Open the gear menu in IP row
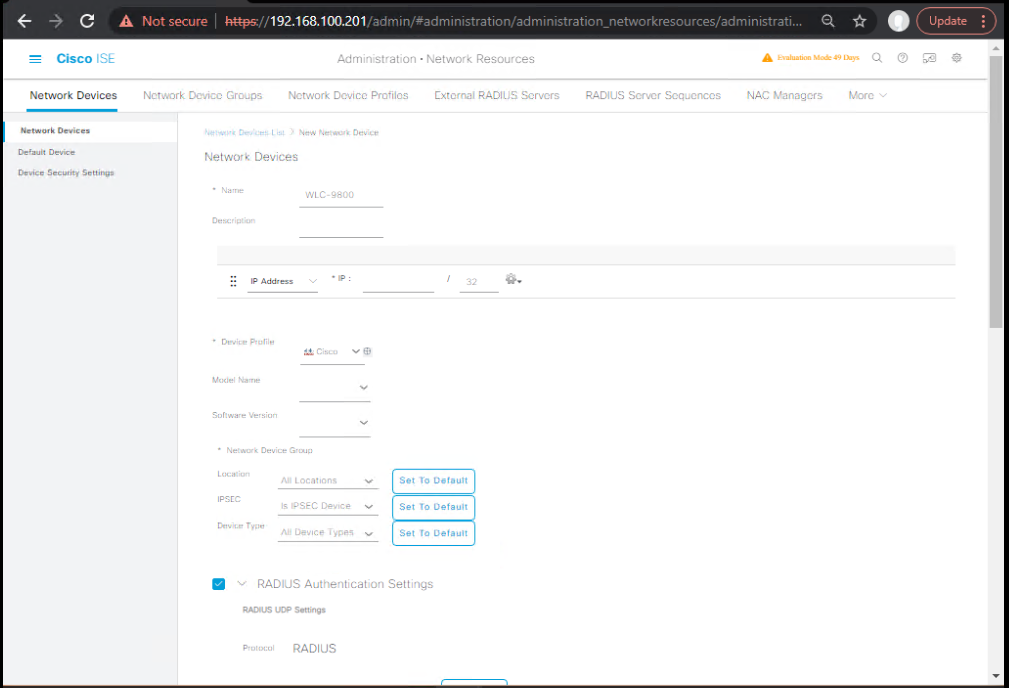Viewport: 1009px width, 688px height. coord(513,279)
